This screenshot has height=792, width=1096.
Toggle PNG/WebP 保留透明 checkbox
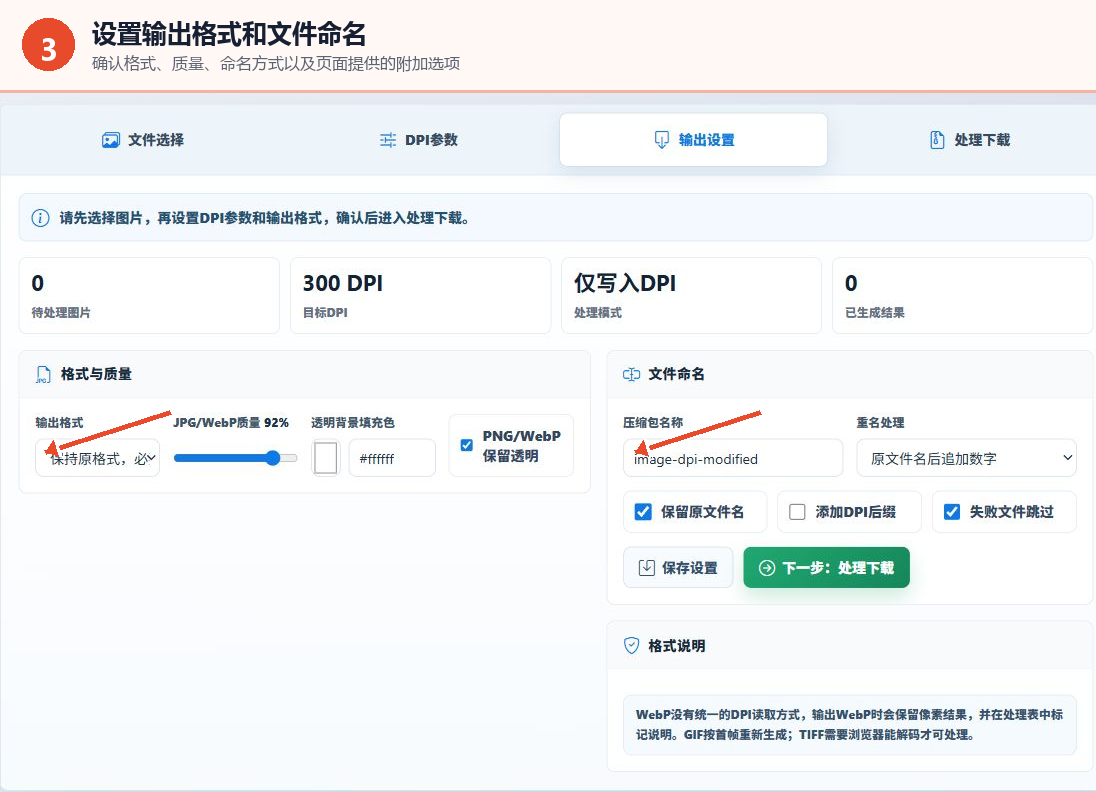[467, 445]
